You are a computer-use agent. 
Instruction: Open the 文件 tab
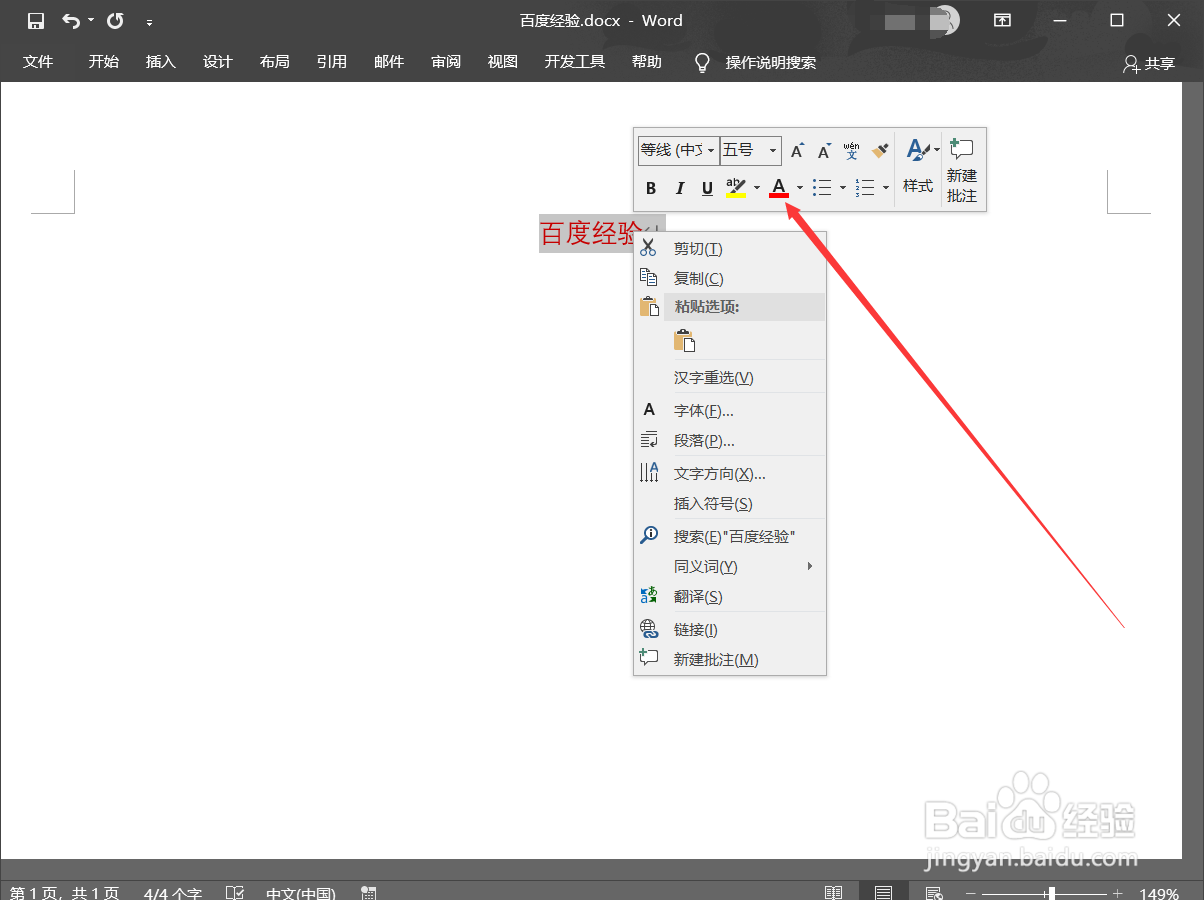[x=38, y=62]
